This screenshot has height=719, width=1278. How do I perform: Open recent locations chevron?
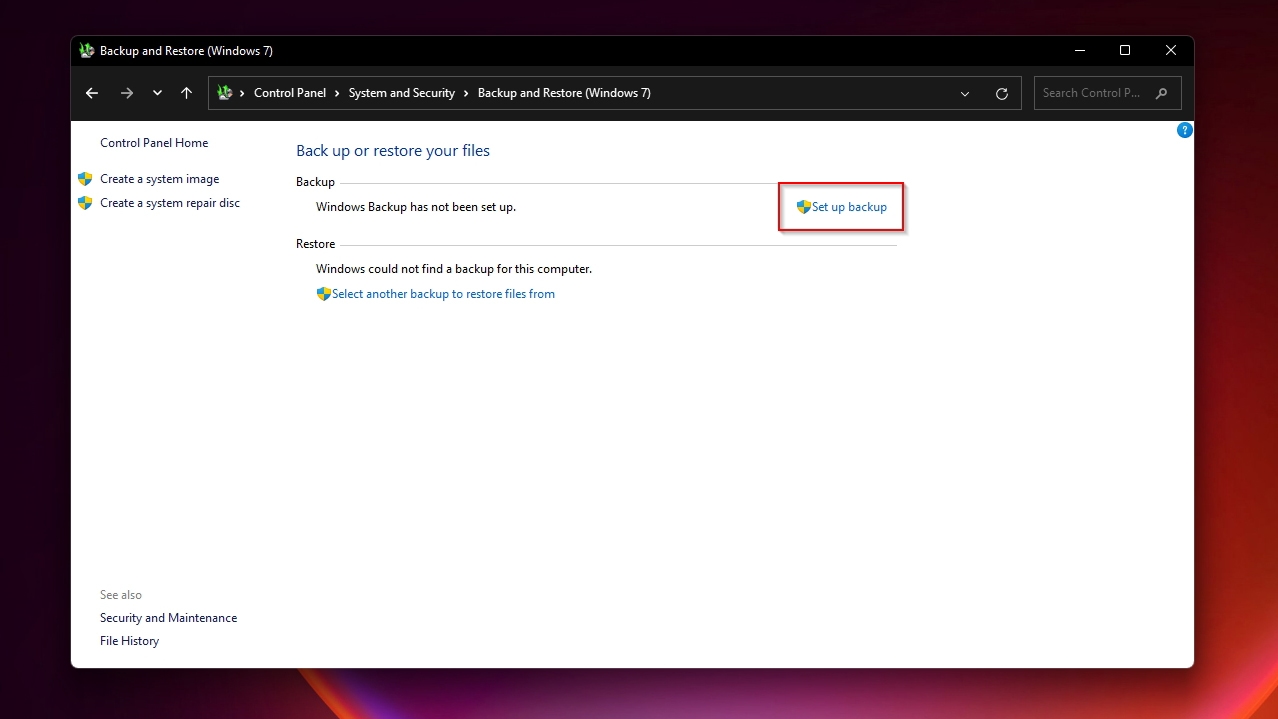tap(157, 93)
